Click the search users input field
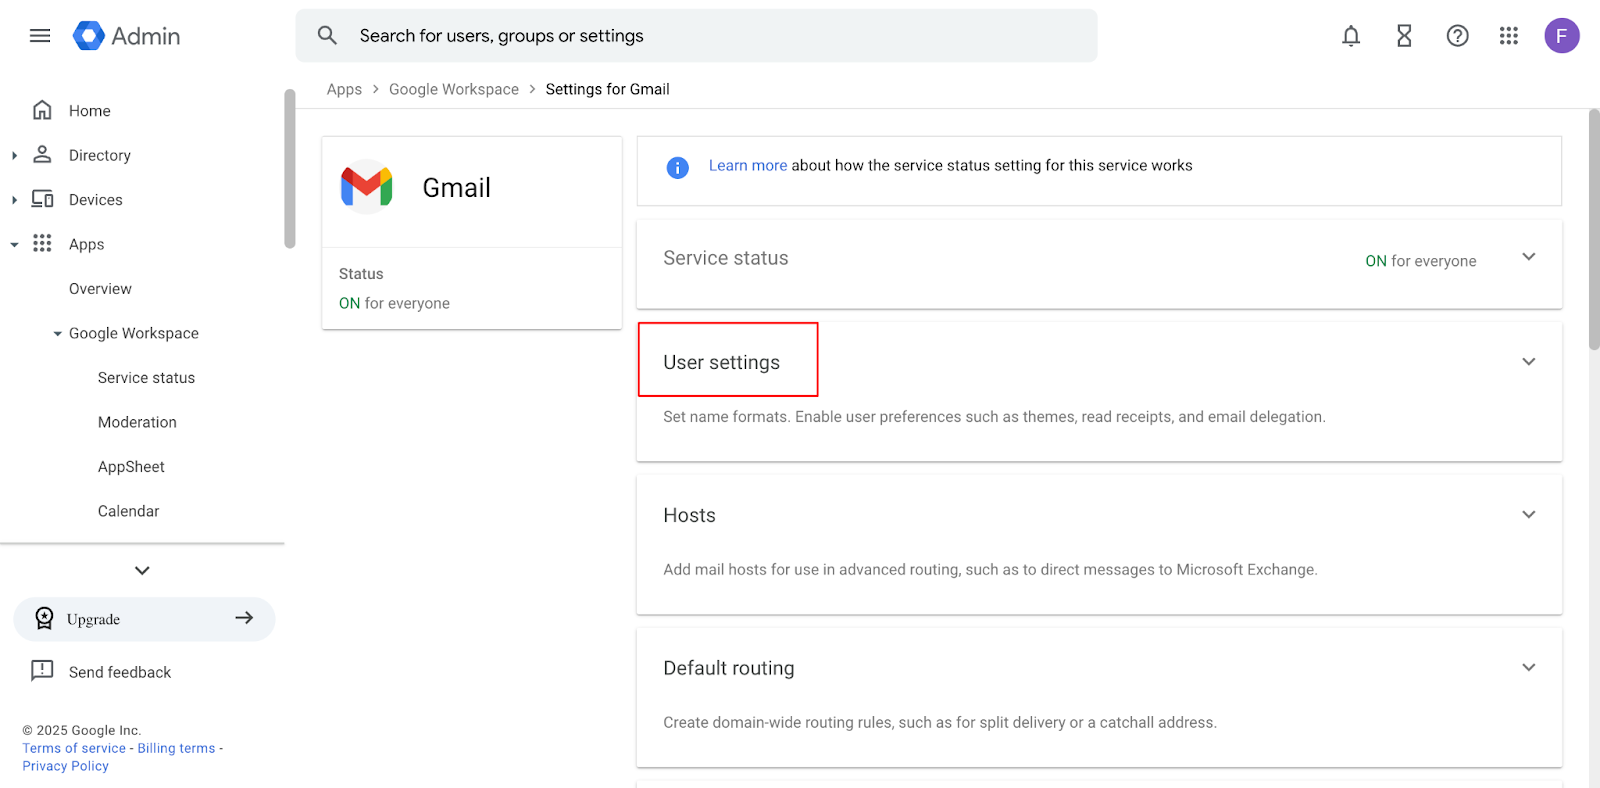This screenshot has width=1600, height=788. tap(696, 36)
